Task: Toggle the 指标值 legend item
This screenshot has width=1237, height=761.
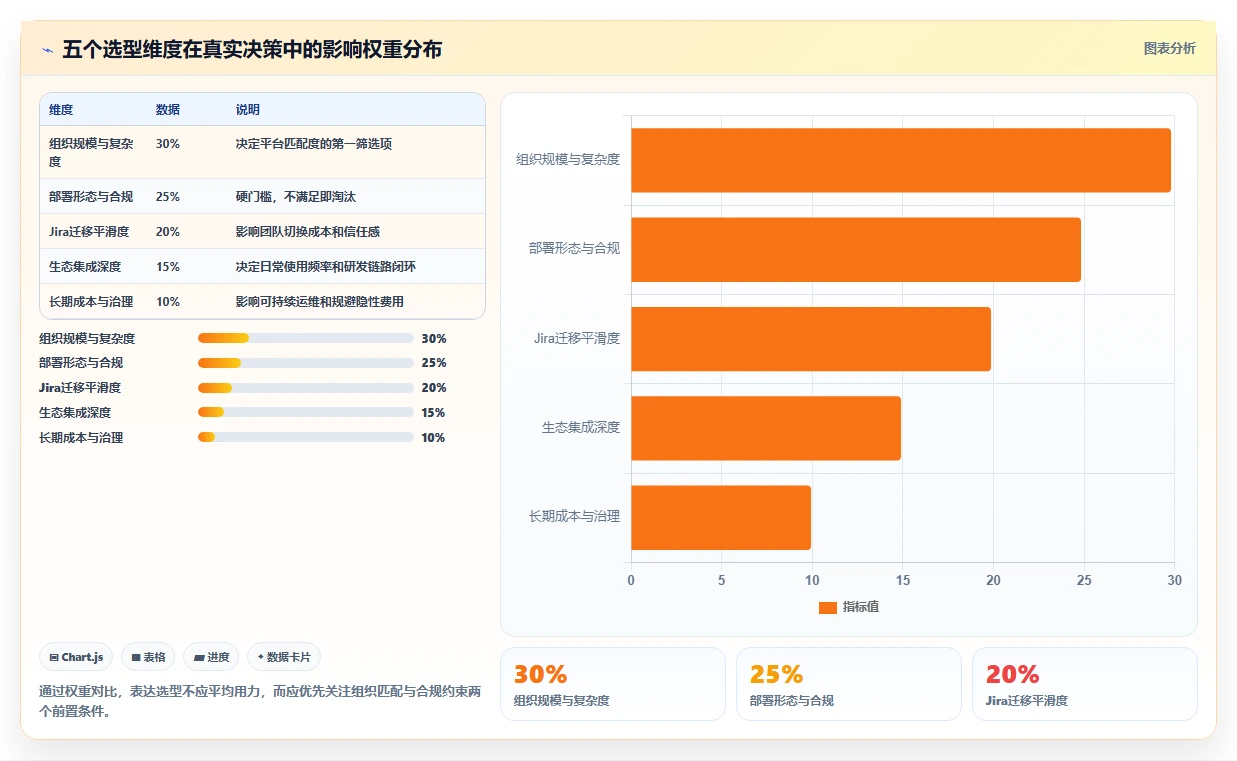Action: [849, 607]
